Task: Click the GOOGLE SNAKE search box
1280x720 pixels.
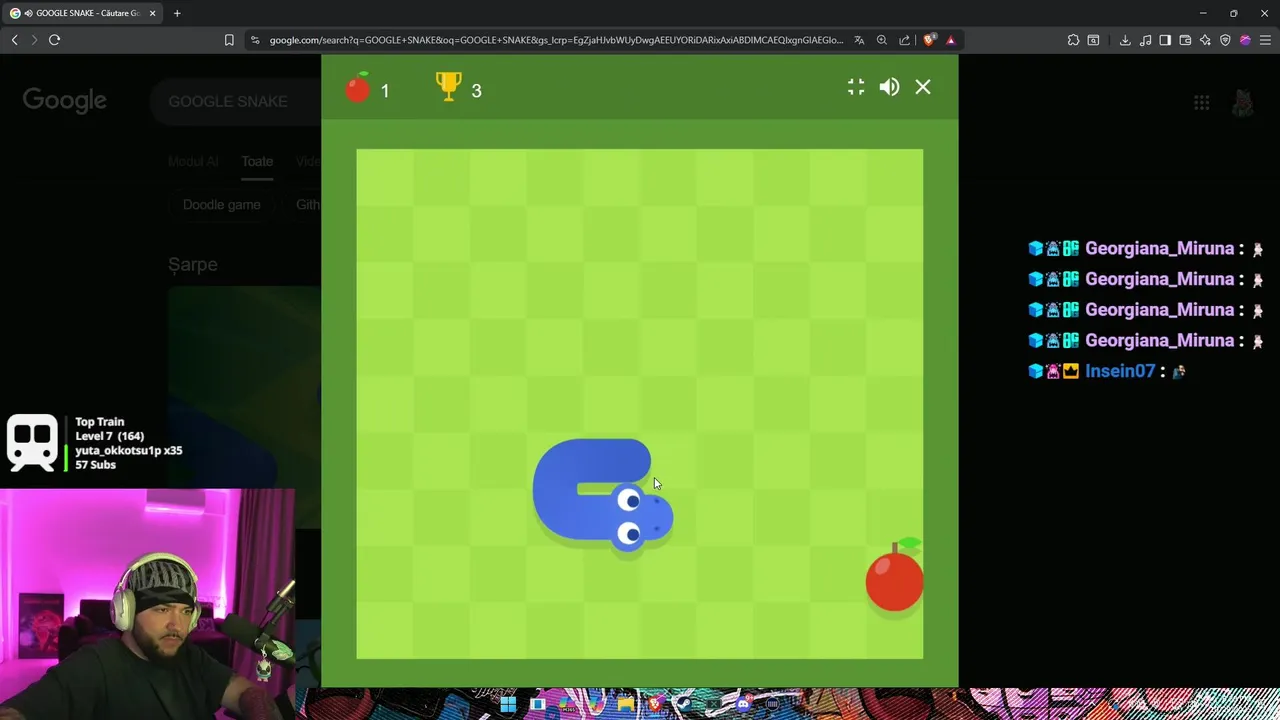Action: pyautogui.click(x=235, y=101)
